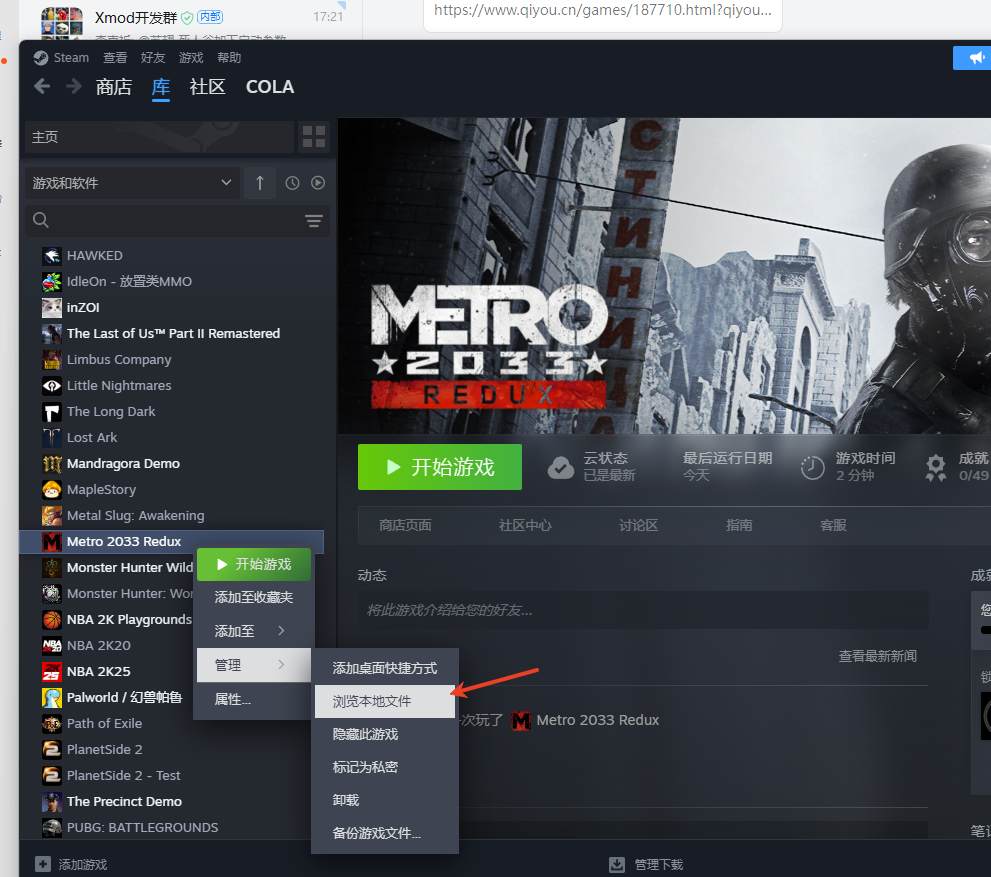
Task: Switch to the 社区 tab
Action: coord(207,87)
